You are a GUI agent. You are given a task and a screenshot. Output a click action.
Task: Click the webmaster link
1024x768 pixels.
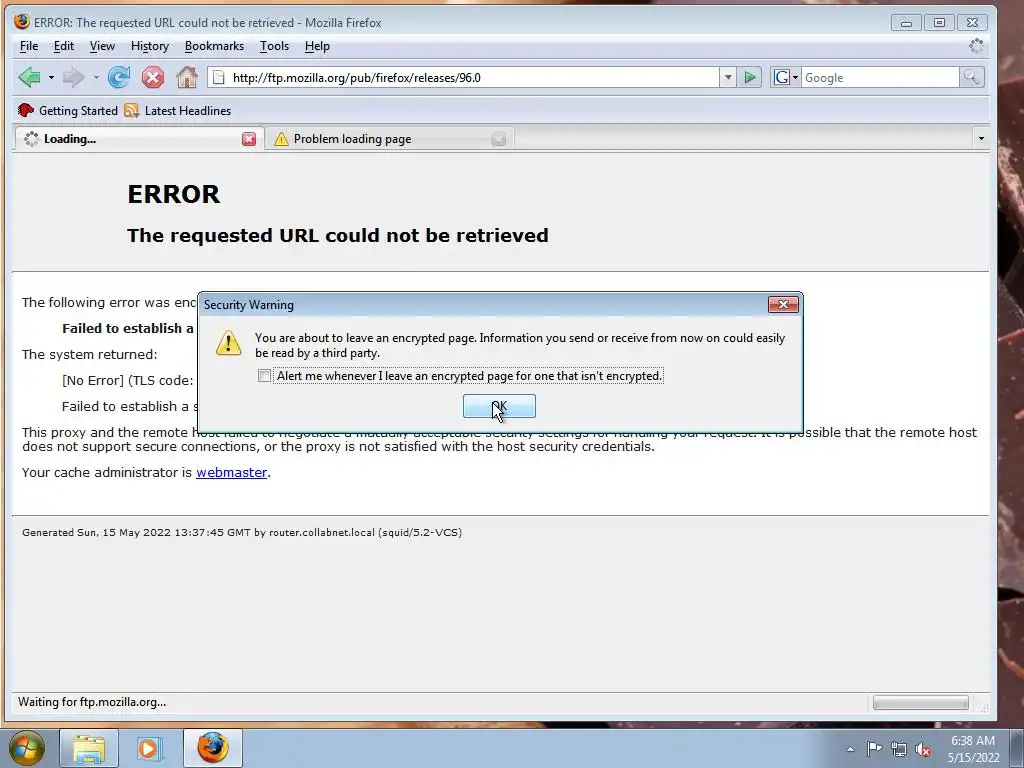[x=231, y=472]
